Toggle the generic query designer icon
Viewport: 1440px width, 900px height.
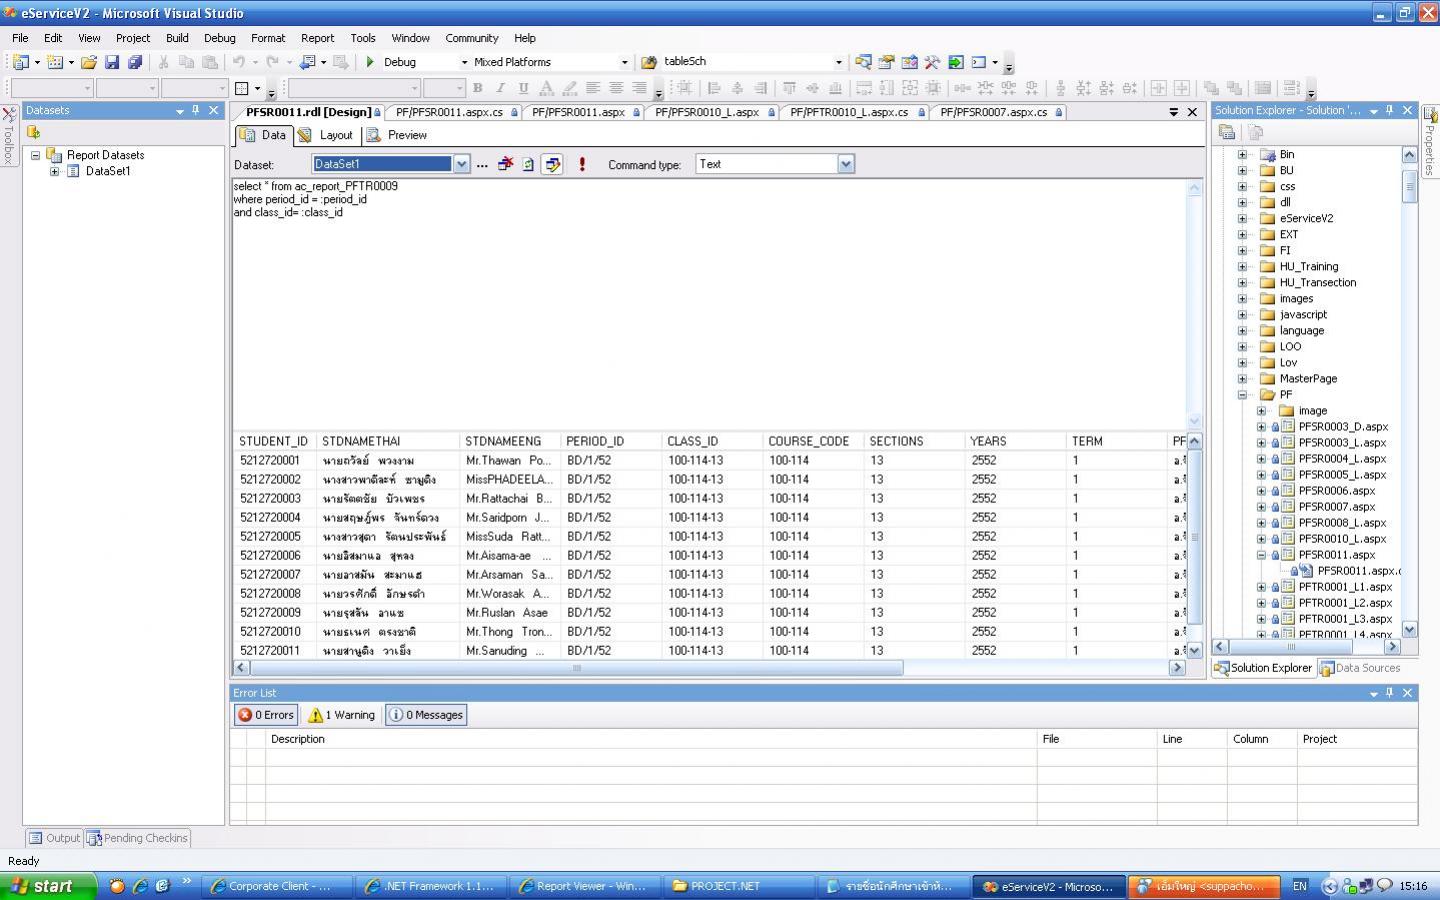coord(552,164)
